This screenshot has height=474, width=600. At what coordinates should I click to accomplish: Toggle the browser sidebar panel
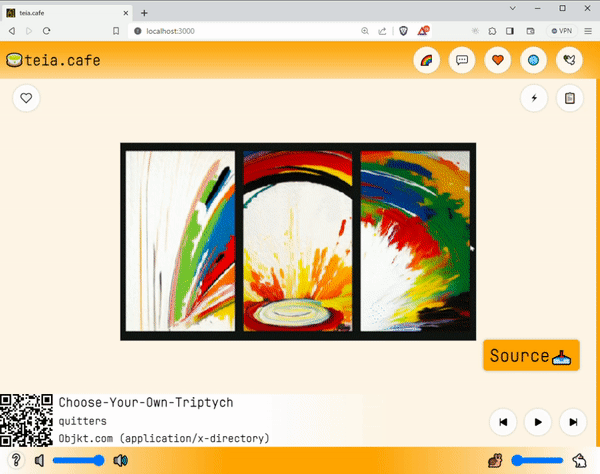(510, 31)
